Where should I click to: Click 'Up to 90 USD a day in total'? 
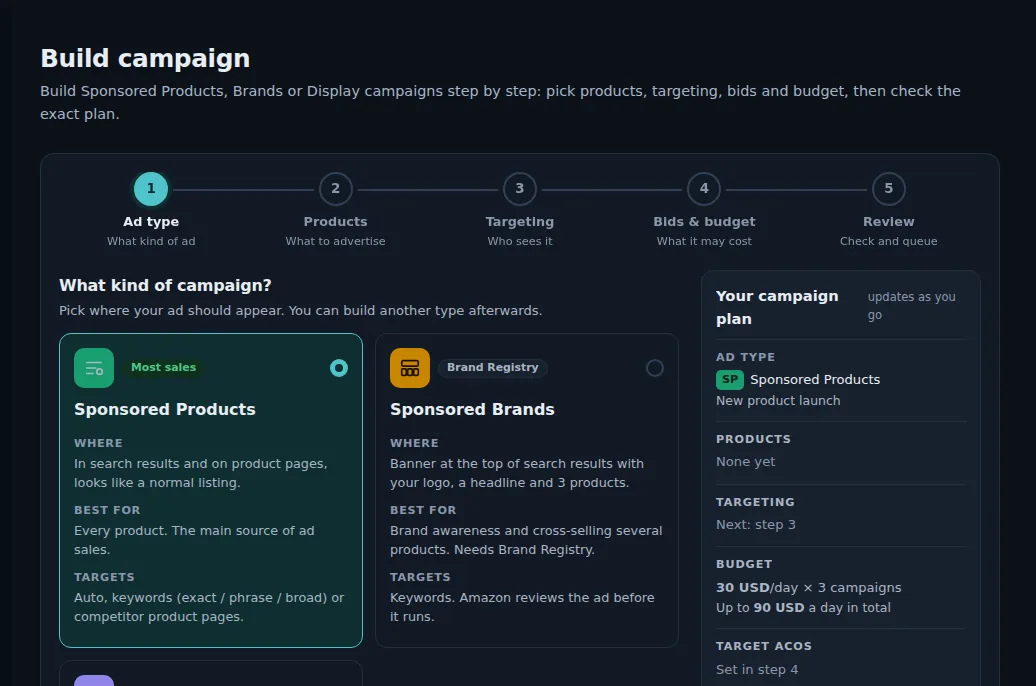point(803,607)
